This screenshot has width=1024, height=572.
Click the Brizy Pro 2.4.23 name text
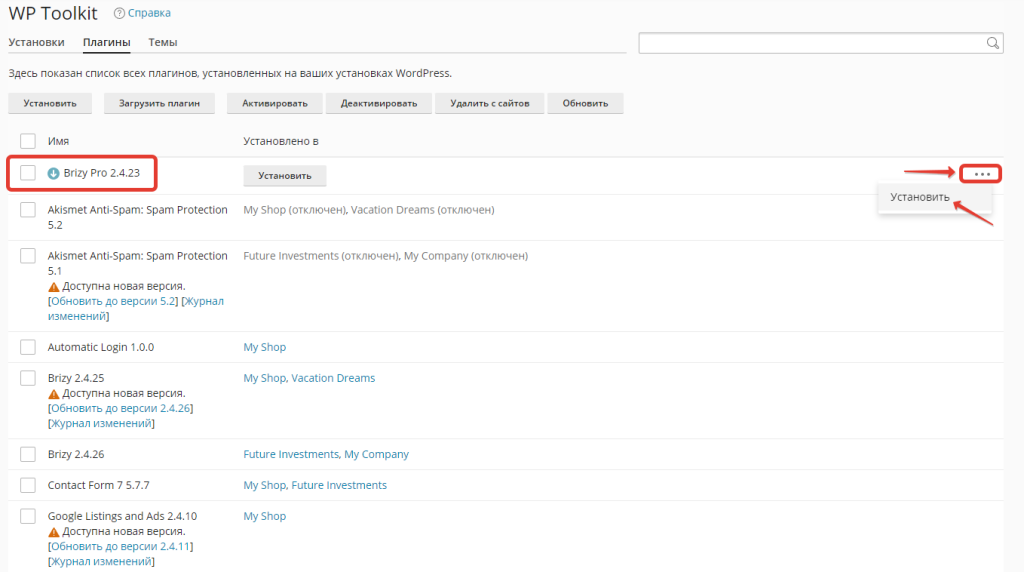102,173
